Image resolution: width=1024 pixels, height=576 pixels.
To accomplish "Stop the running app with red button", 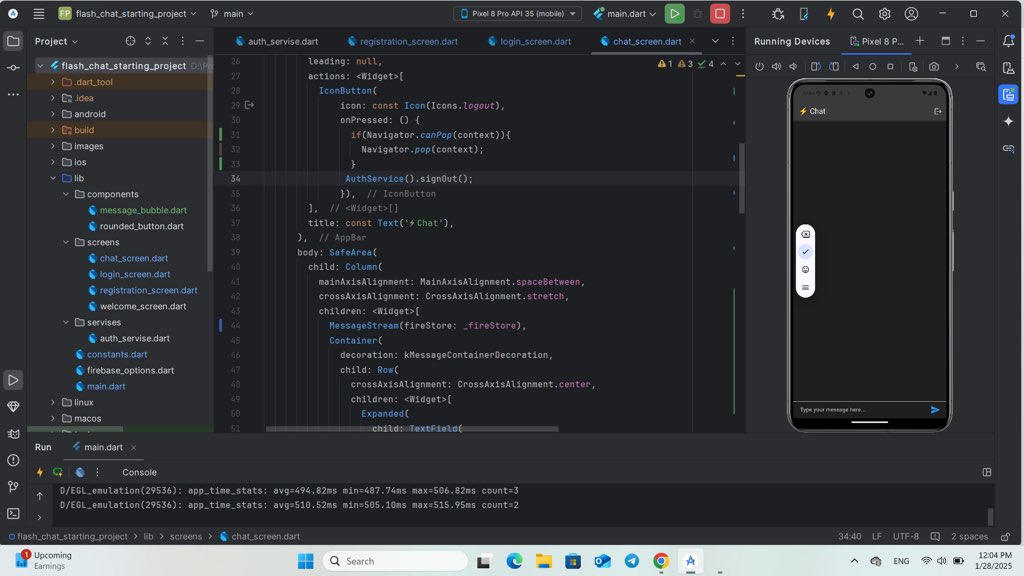I will pyautogui.click(x=720, y=14).
